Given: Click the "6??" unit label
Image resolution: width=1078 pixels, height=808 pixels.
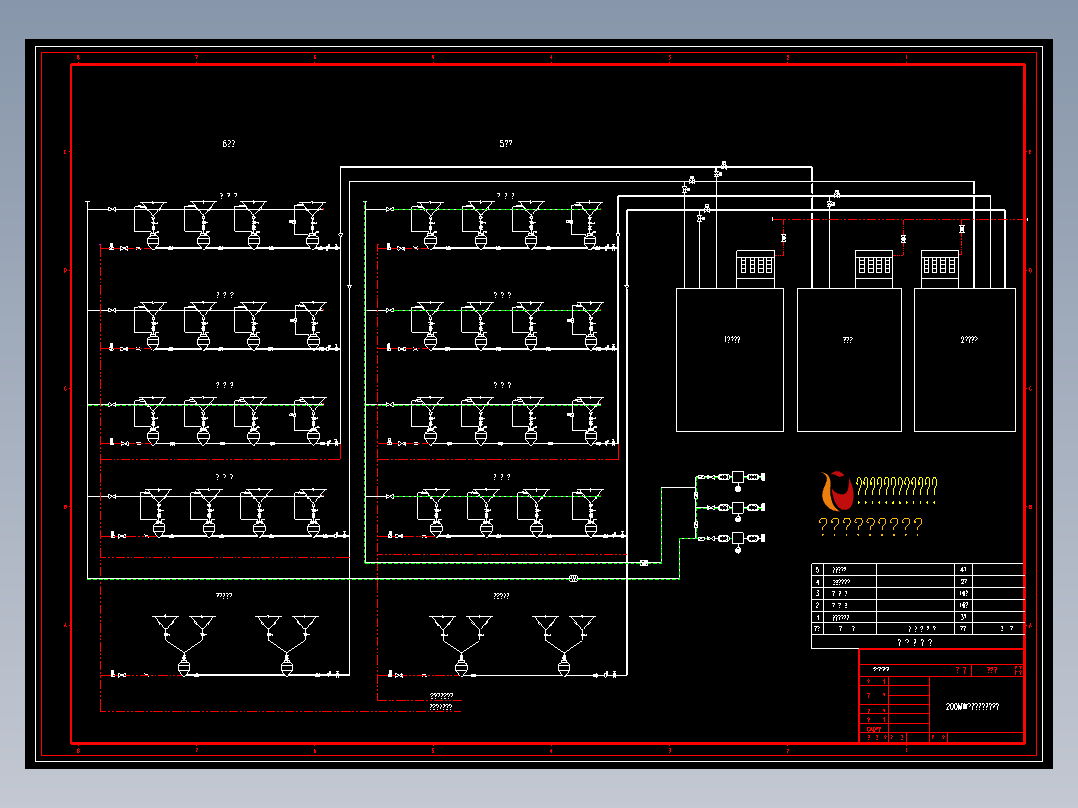Looking at the screenshot, I should coord(229,144).
